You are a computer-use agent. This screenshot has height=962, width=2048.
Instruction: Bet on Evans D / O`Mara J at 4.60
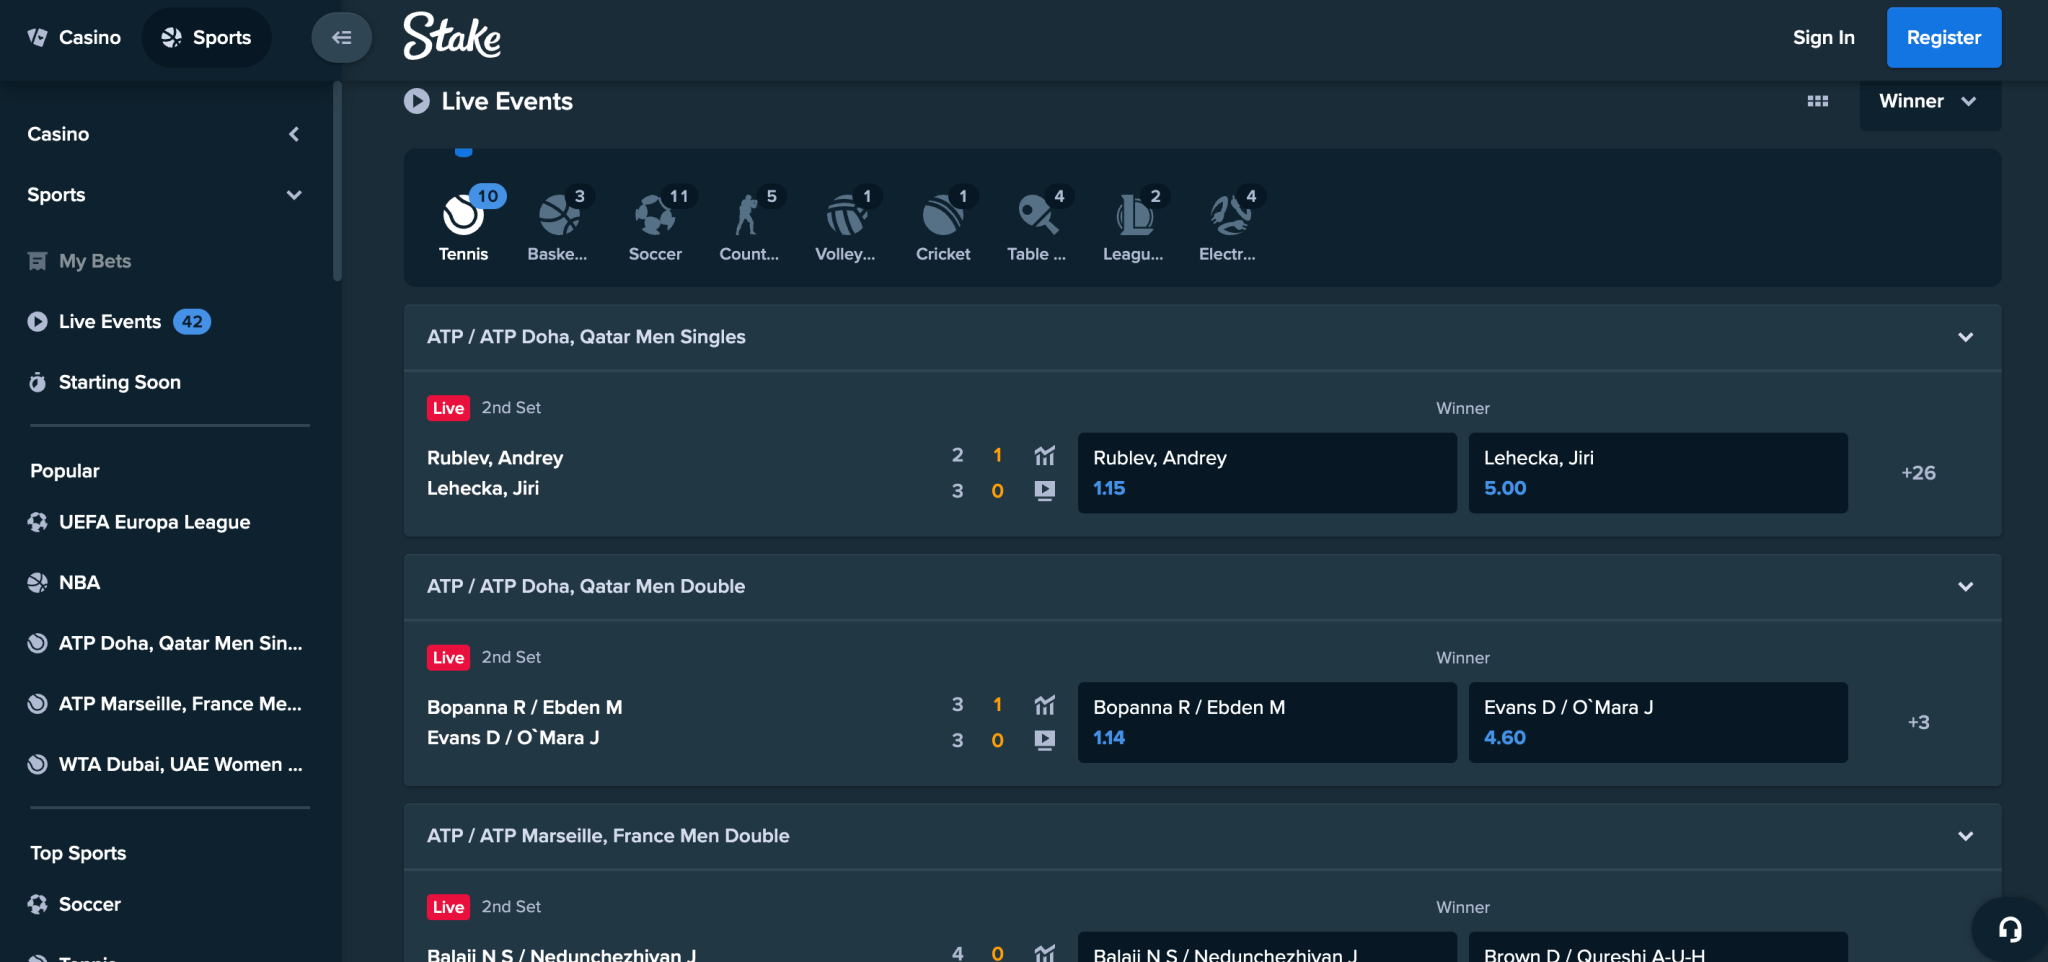(1658, 723)
